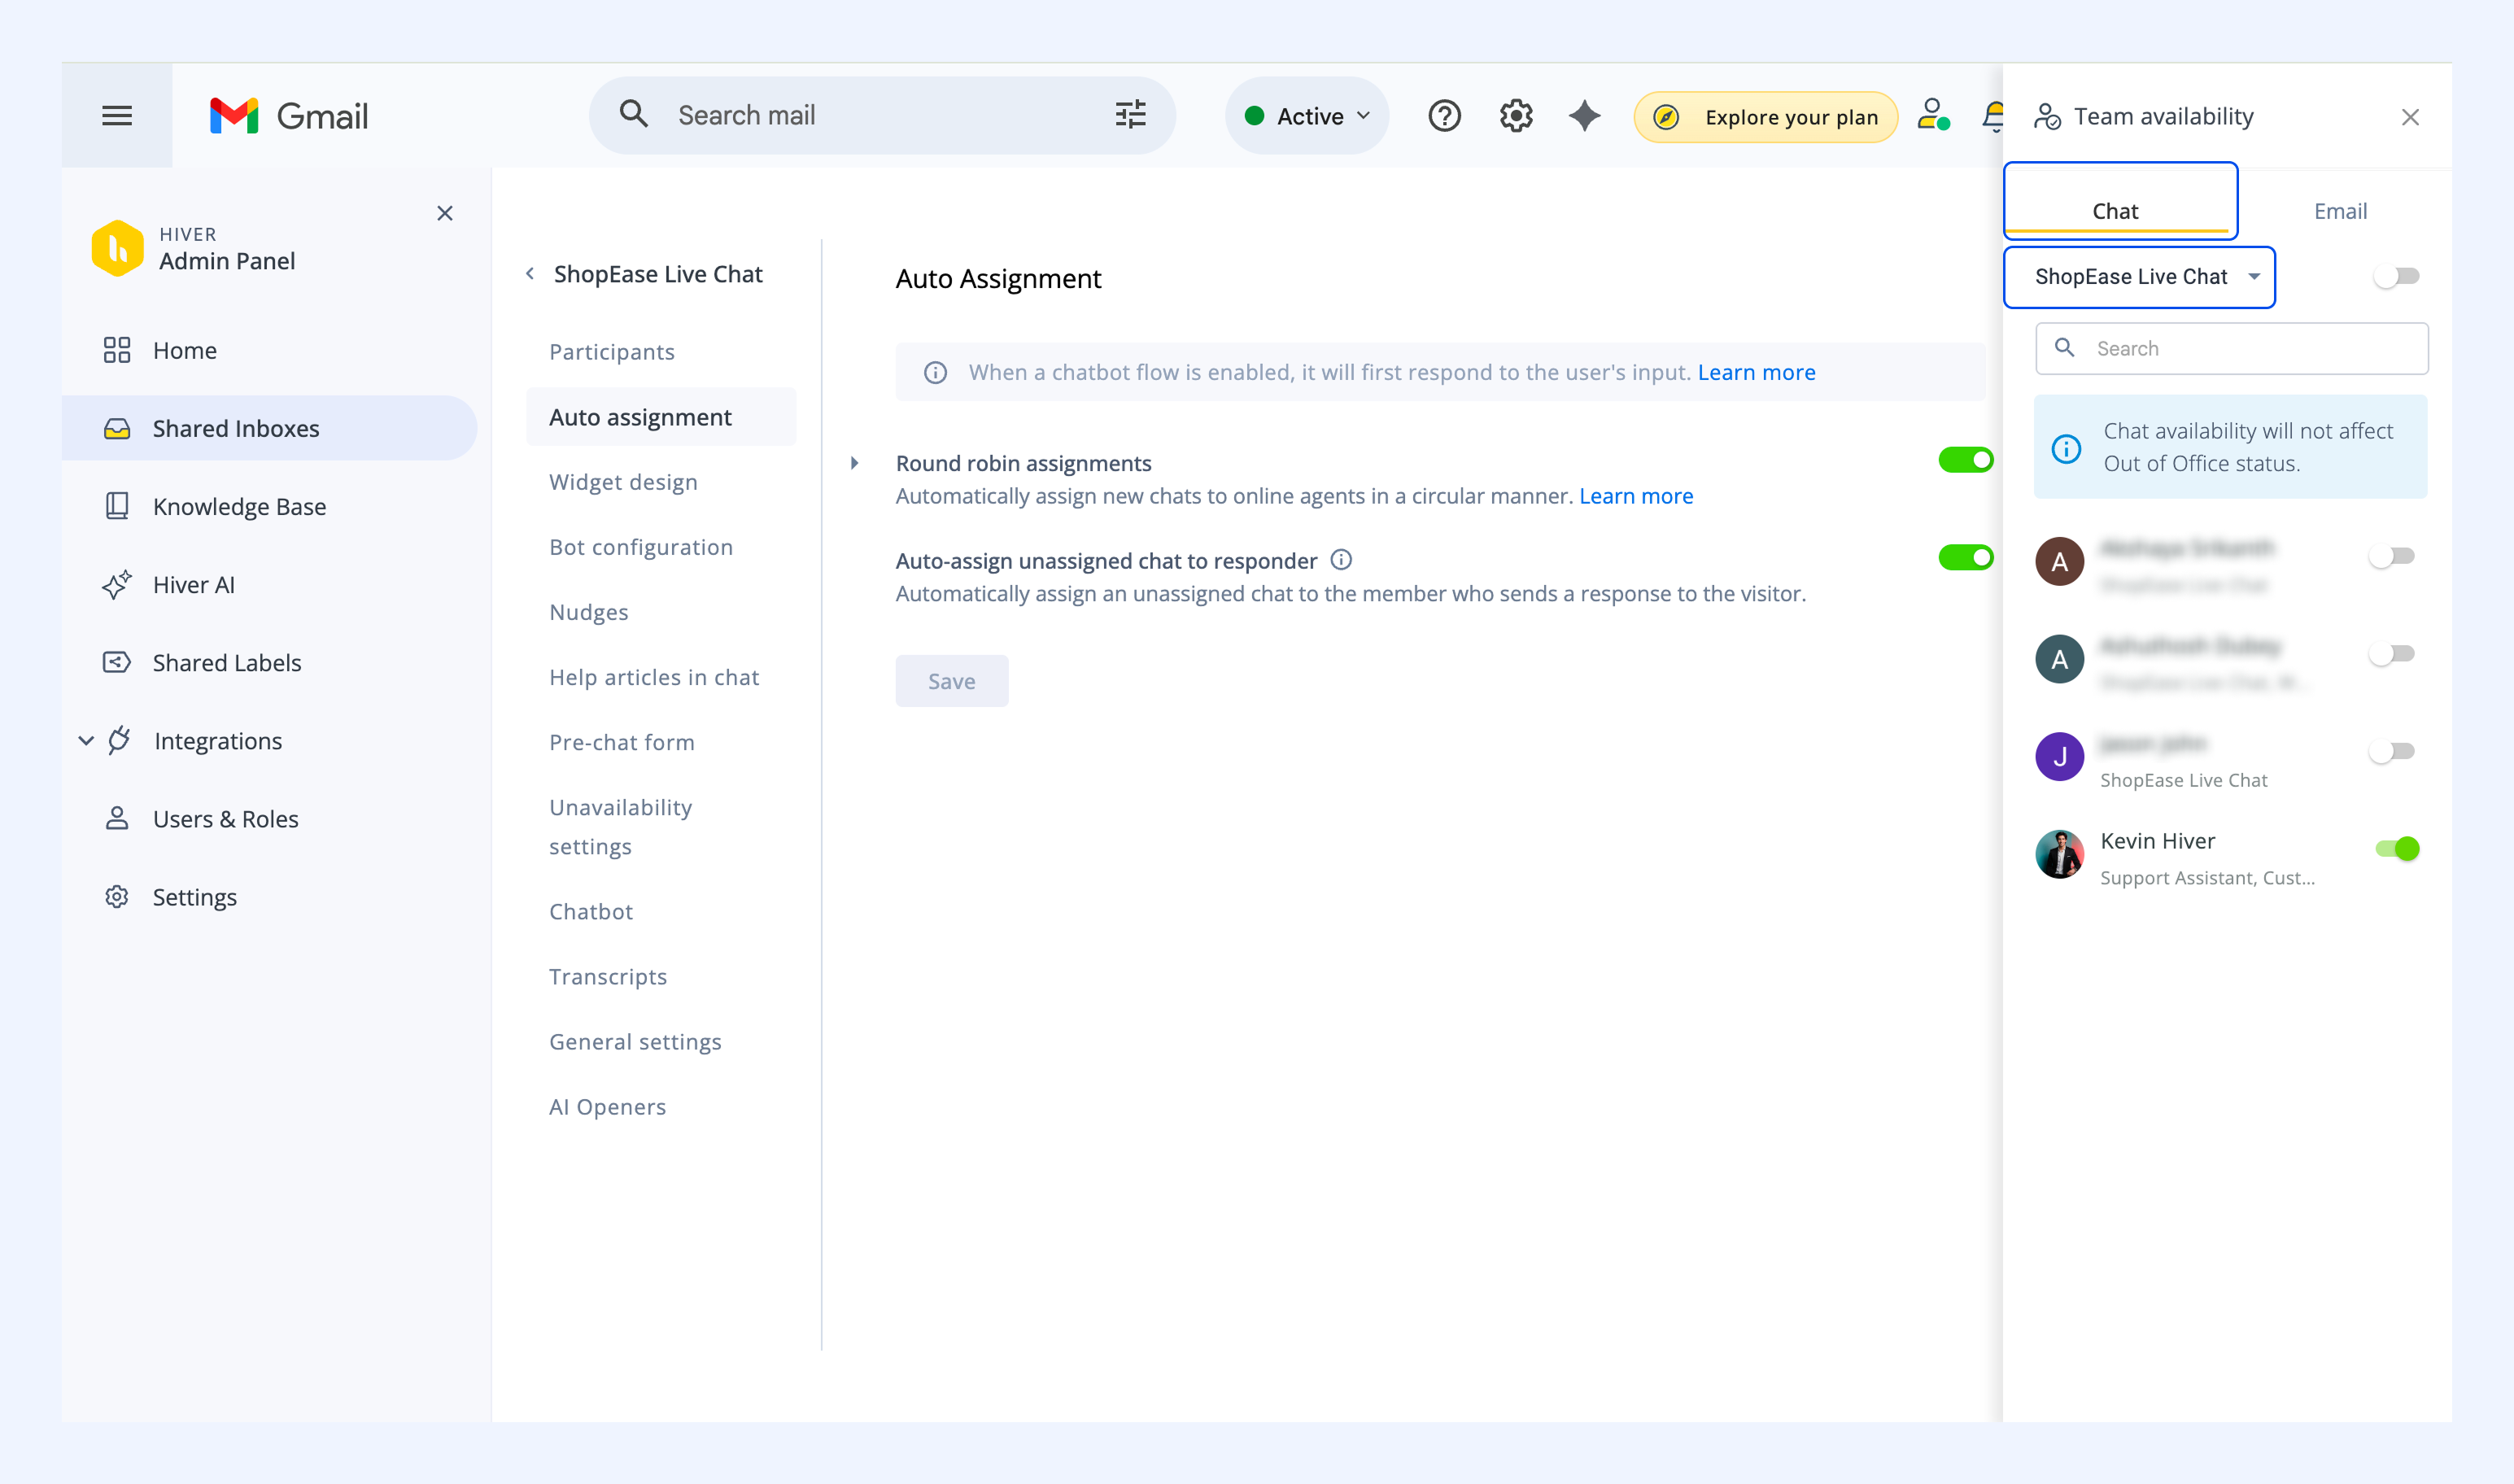Click the Save button
The image size is (2514, 1484).
(x=951, y=681)
